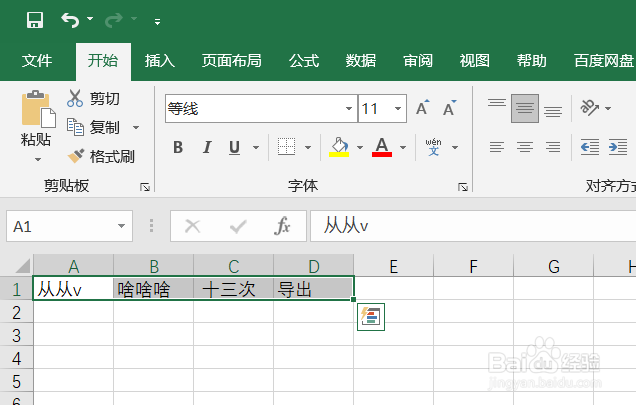Select cell B1 containing 啥啥啥
The image size is (636, 405).
point(153,289)
